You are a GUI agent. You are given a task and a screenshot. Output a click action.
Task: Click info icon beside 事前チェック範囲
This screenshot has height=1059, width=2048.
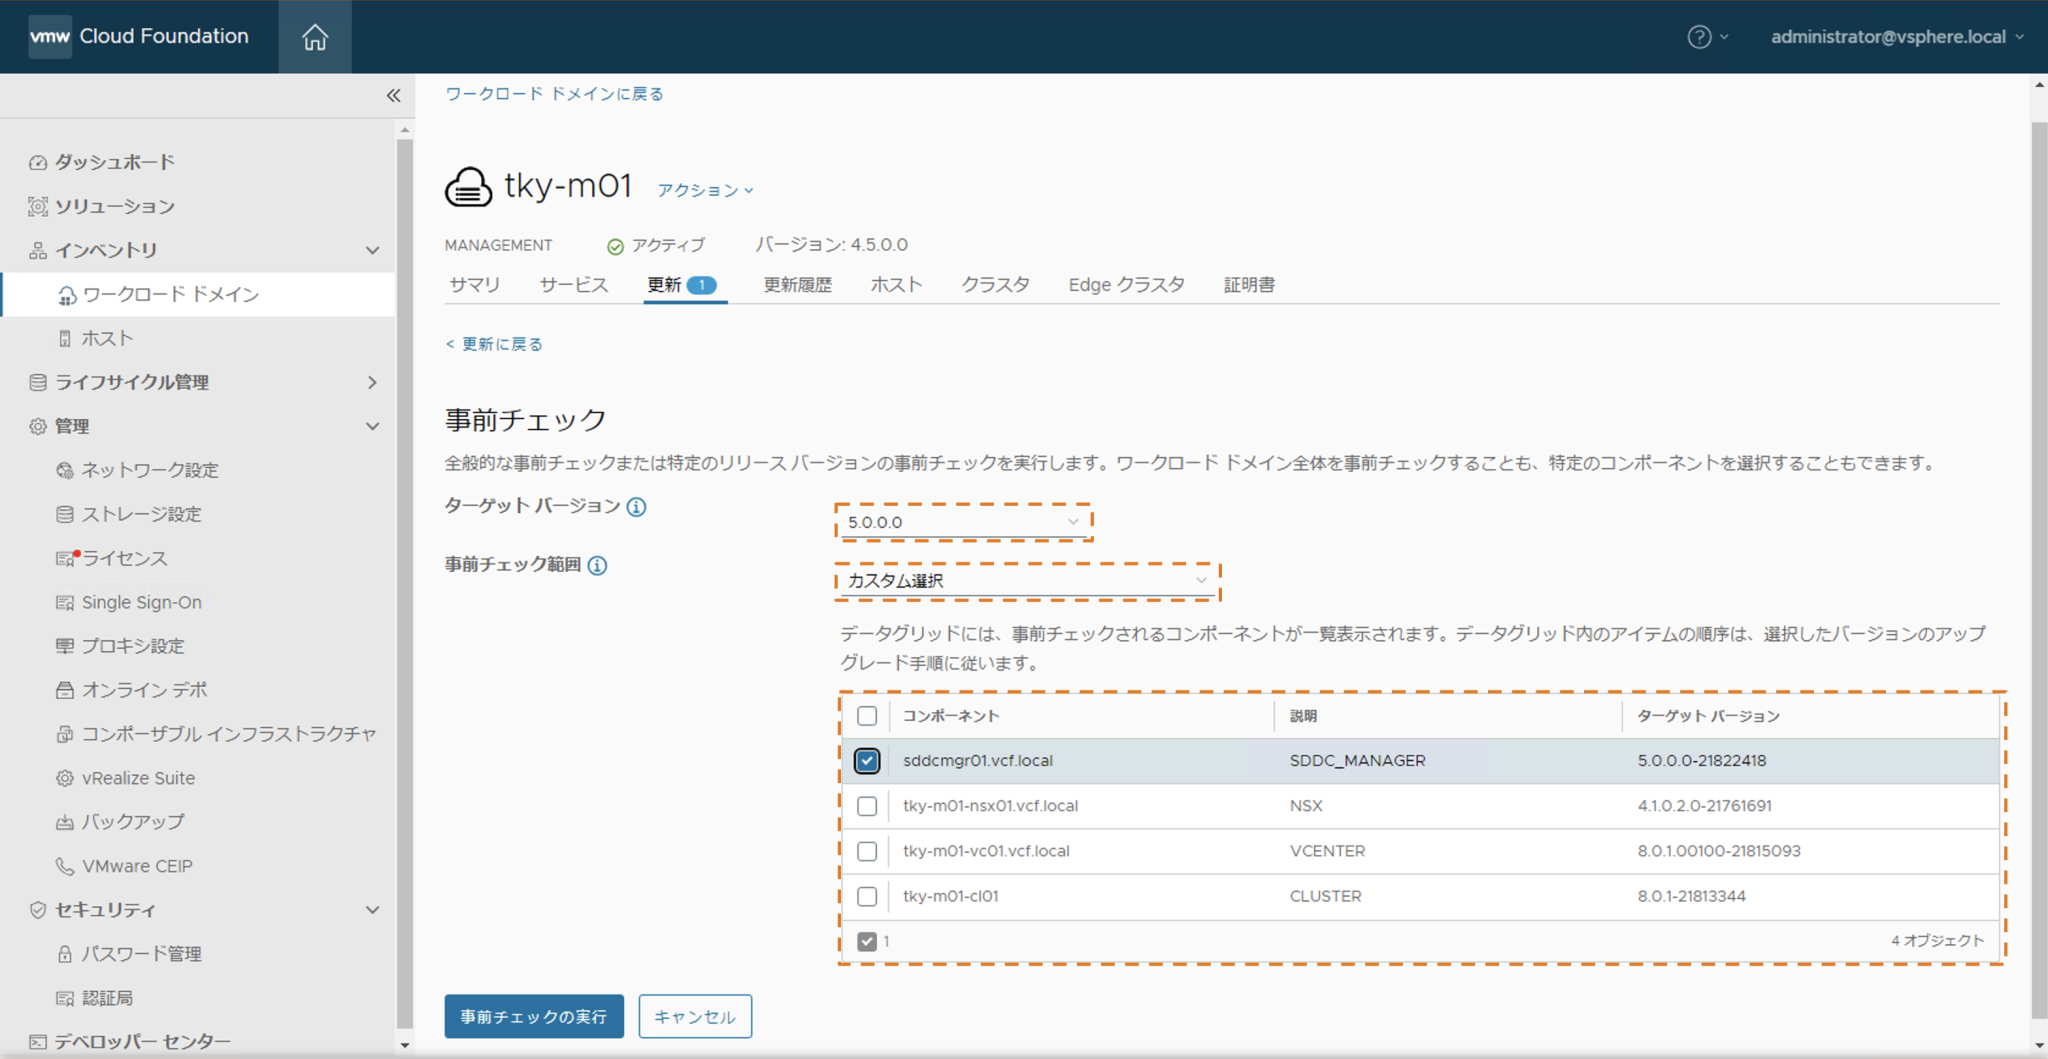pos(597,565)
